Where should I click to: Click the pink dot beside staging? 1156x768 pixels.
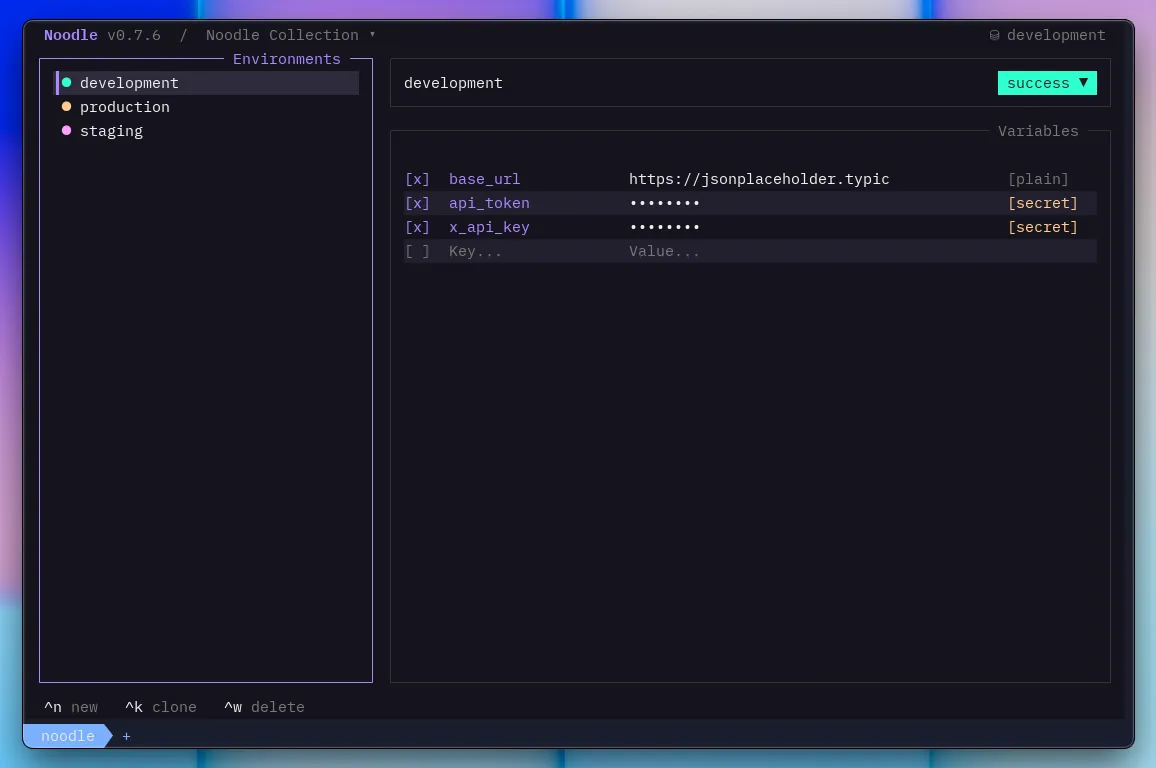coord(66,130)
